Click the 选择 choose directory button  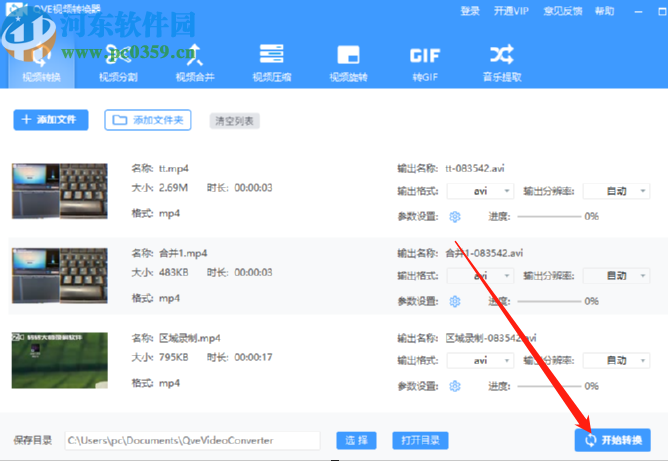click(x=356, y=441)
